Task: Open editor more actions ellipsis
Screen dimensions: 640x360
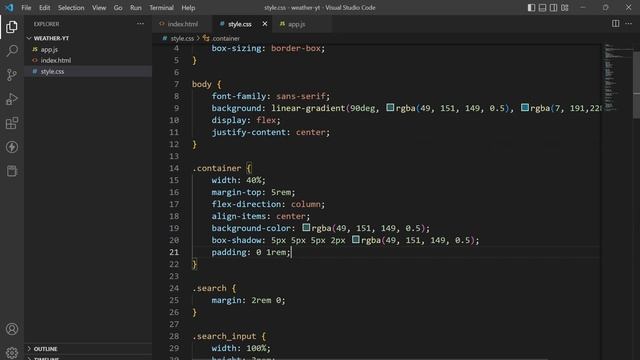Action: pyautogui.click(x=629, y=24)
